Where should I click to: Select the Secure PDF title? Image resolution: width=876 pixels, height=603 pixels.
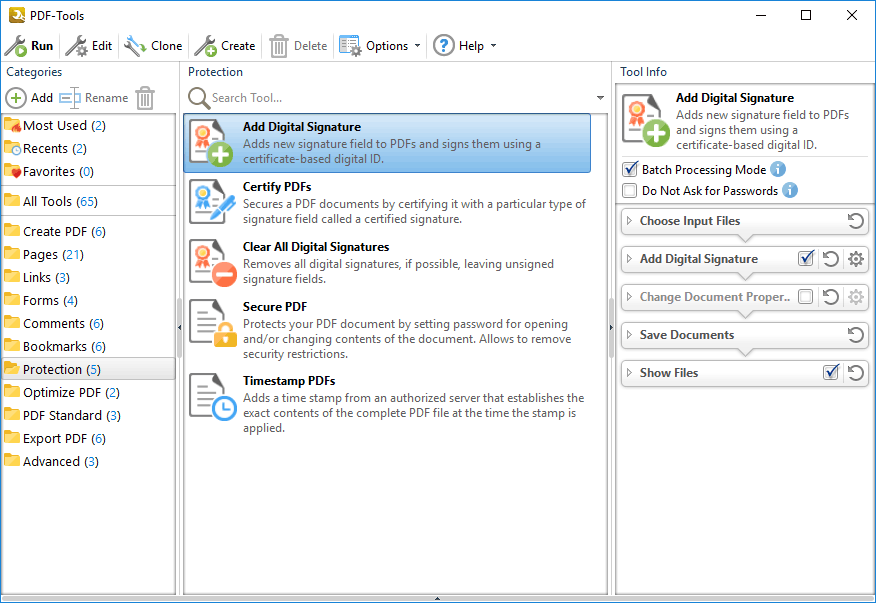275,307
